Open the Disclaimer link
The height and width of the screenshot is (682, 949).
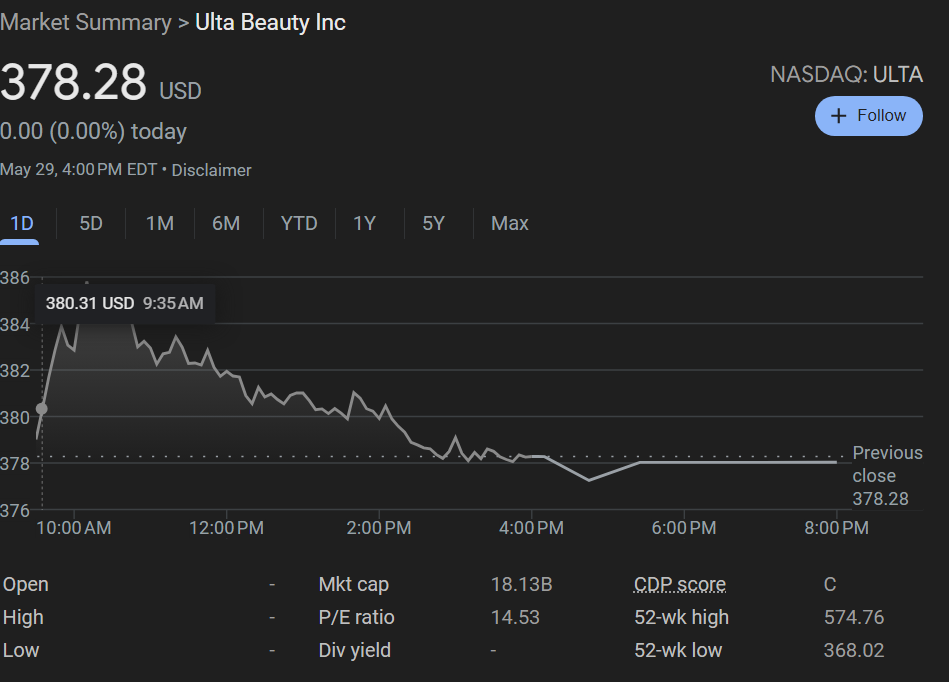211,170
